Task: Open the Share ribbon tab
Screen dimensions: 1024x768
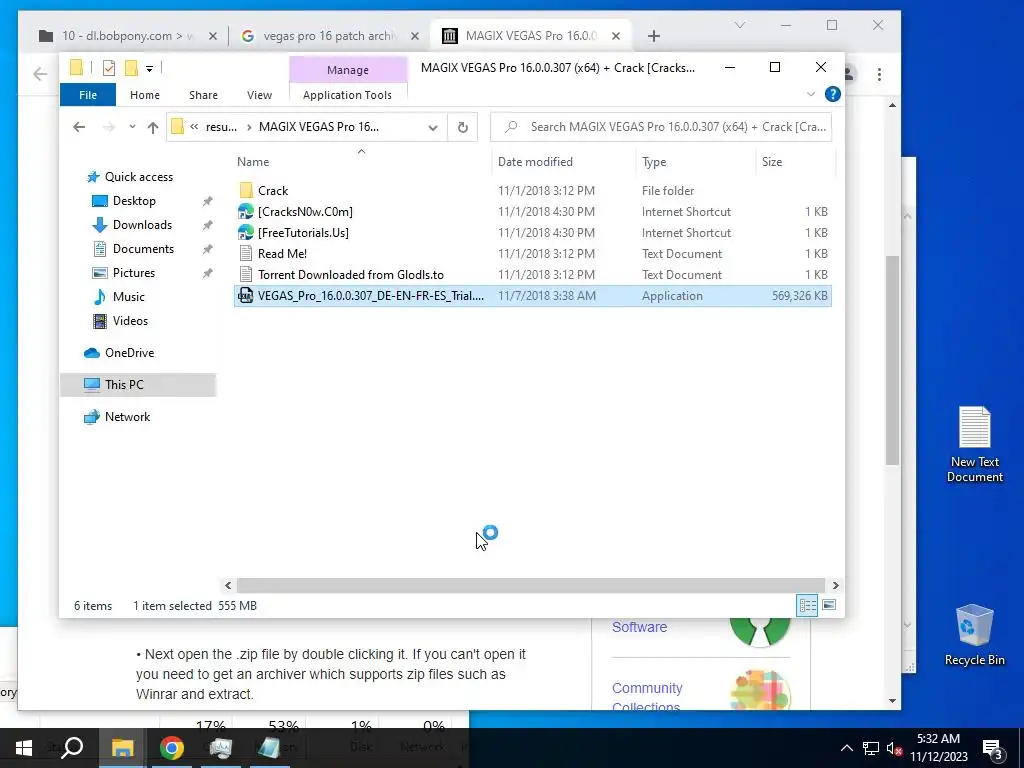Action: (203, 95)
